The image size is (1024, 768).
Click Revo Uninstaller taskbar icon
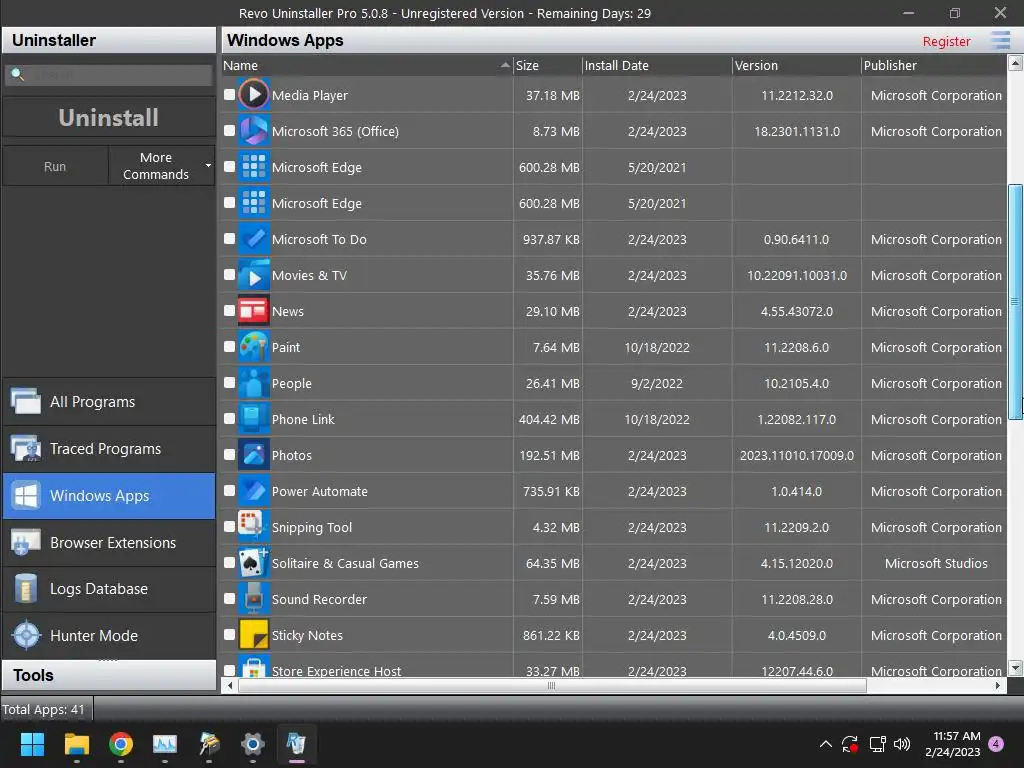[x=296, y=743]
